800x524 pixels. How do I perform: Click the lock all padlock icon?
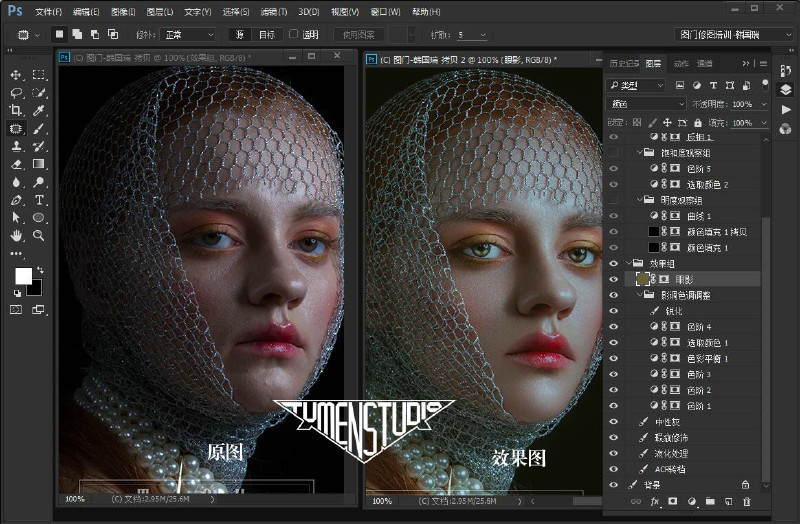(x=697, y=122)
